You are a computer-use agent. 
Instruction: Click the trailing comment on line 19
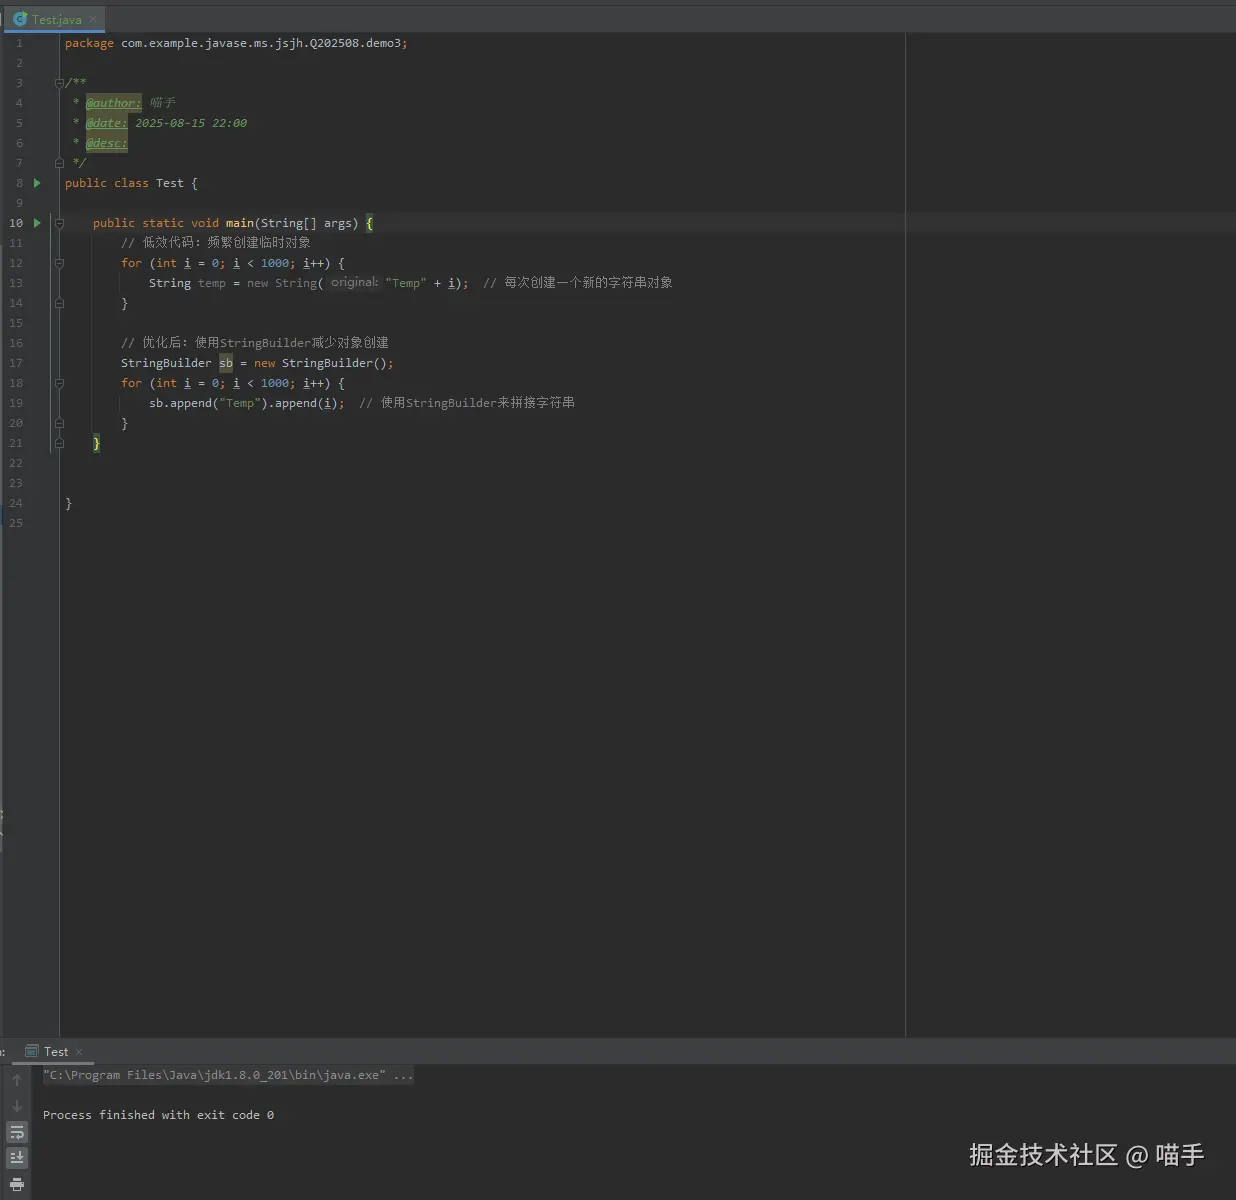[x=467, y=403]
